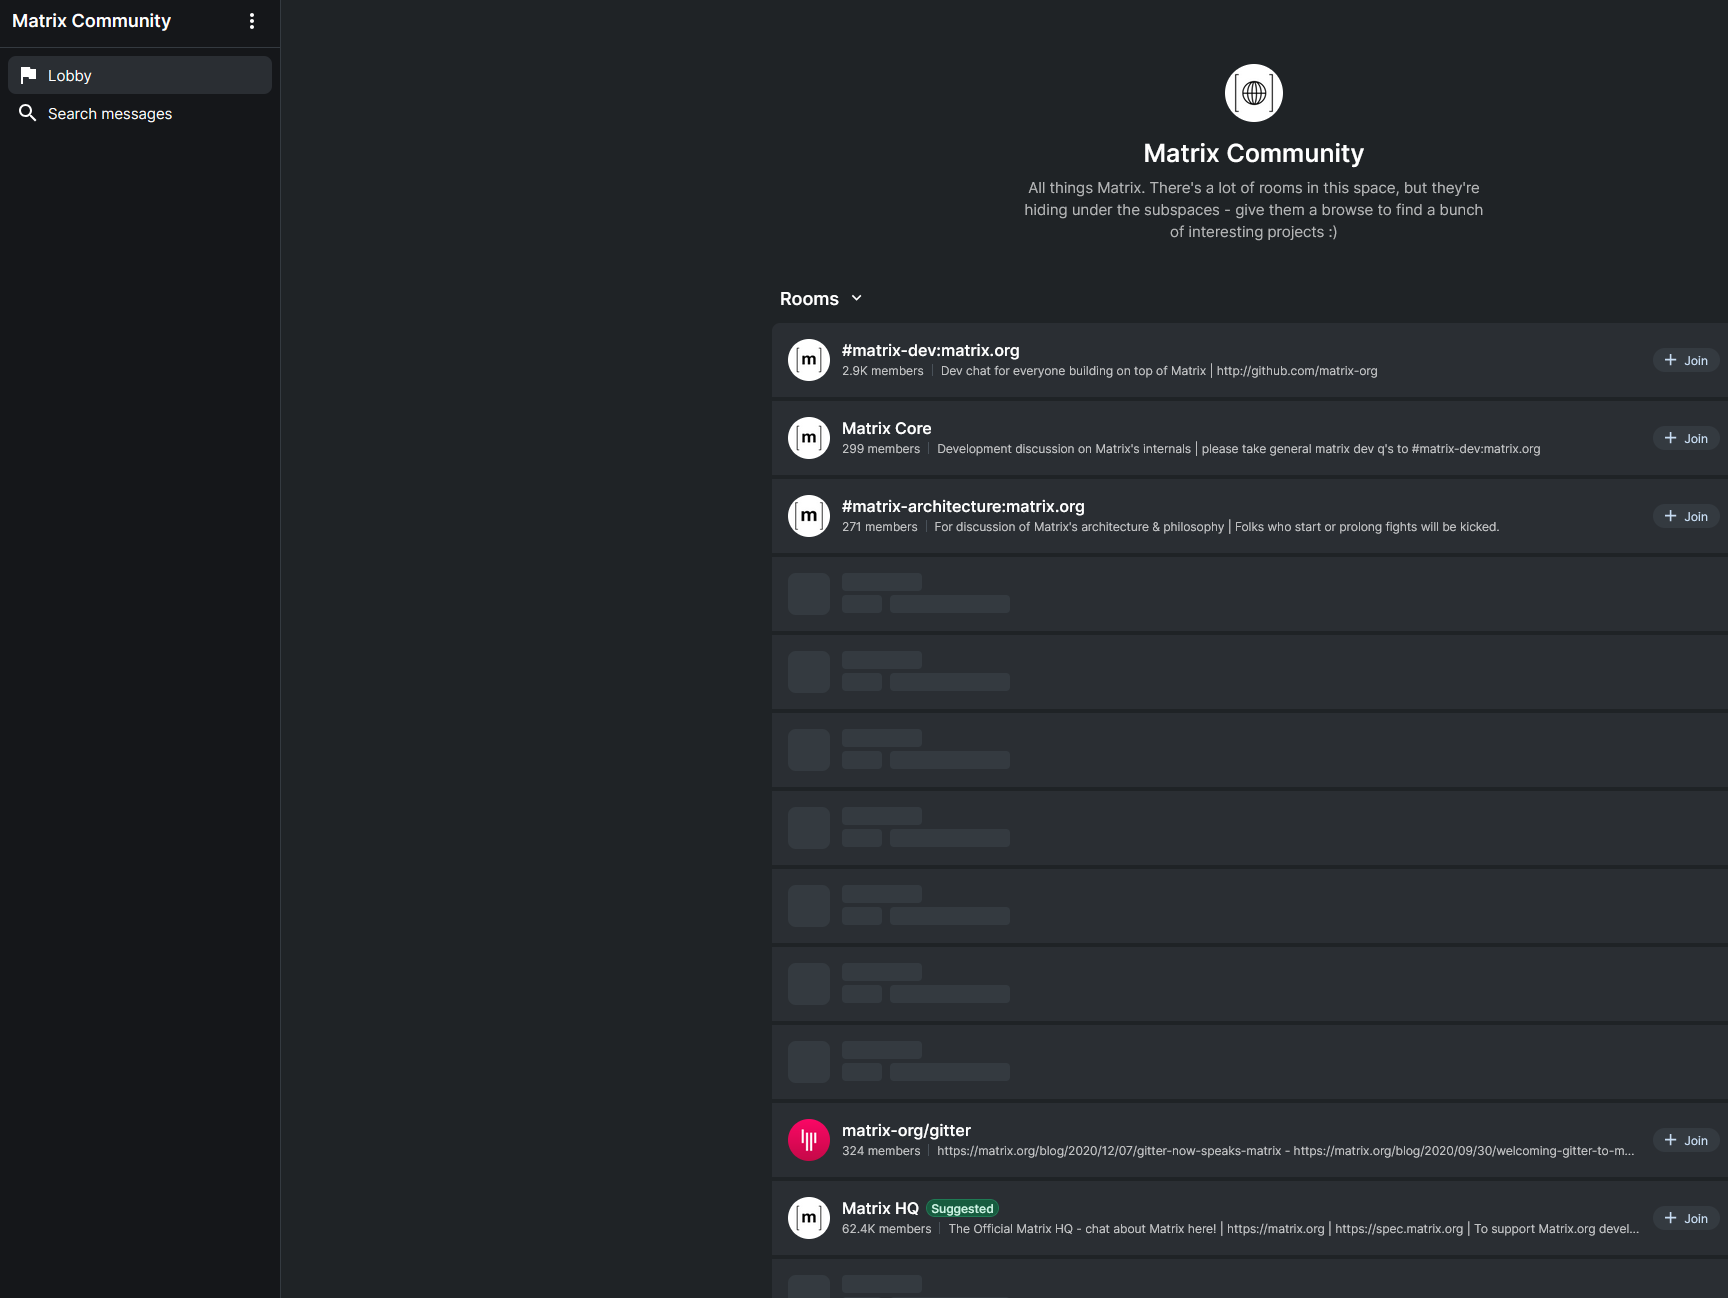The width and height of the screenshot is (1728, 1298).
Task: Join the matrix-org/gitter room
Action: (x=1686, y=1140)
